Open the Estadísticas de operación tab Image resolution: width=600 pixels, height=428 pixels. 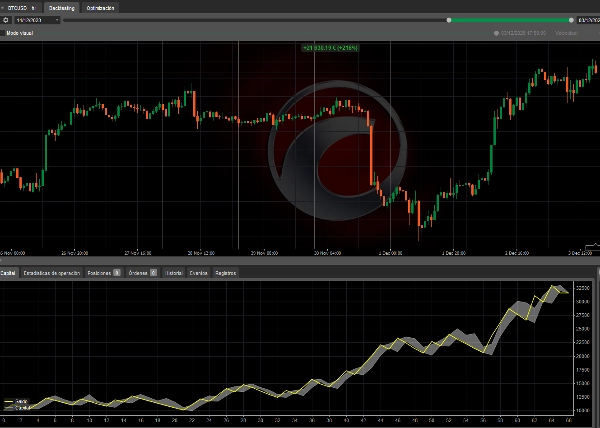52,272
